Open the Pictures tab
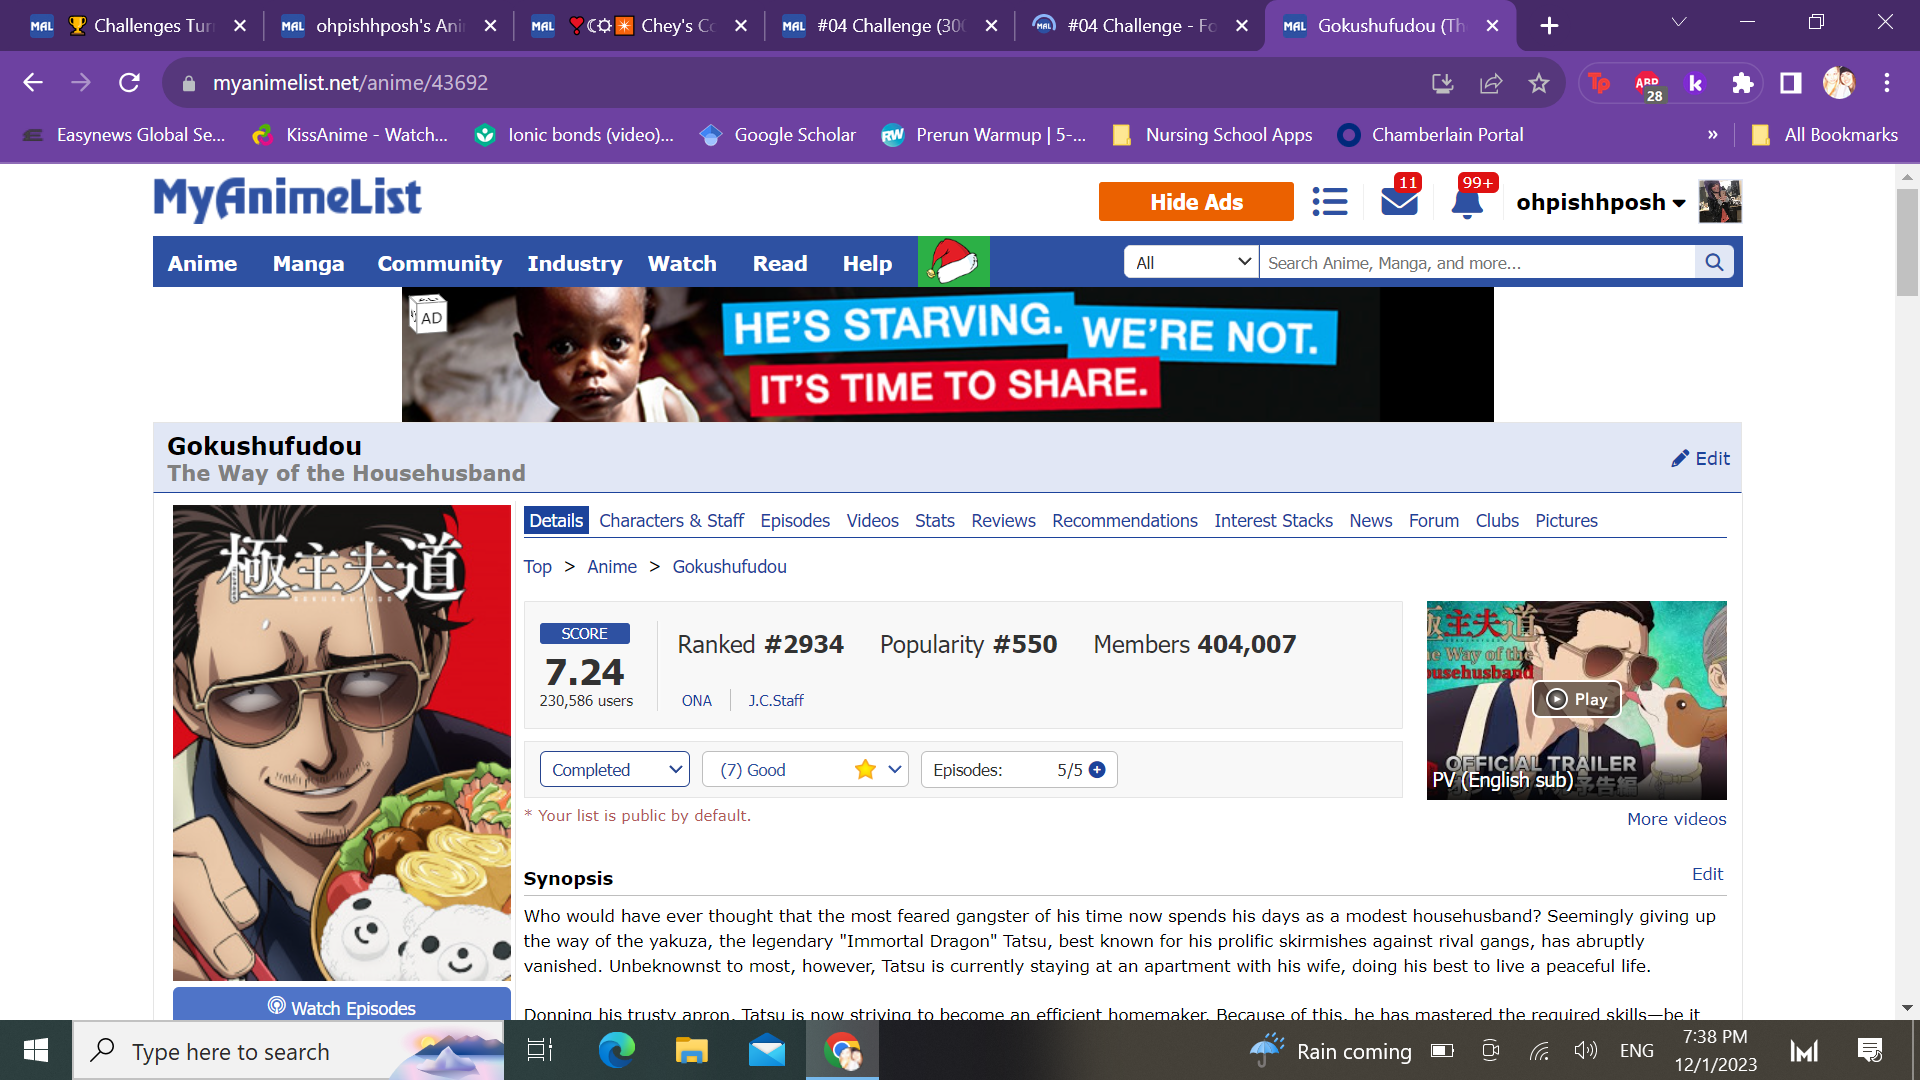Screen dimensions: 1920x1080 pyautogui.click(x=1566, y=520)
